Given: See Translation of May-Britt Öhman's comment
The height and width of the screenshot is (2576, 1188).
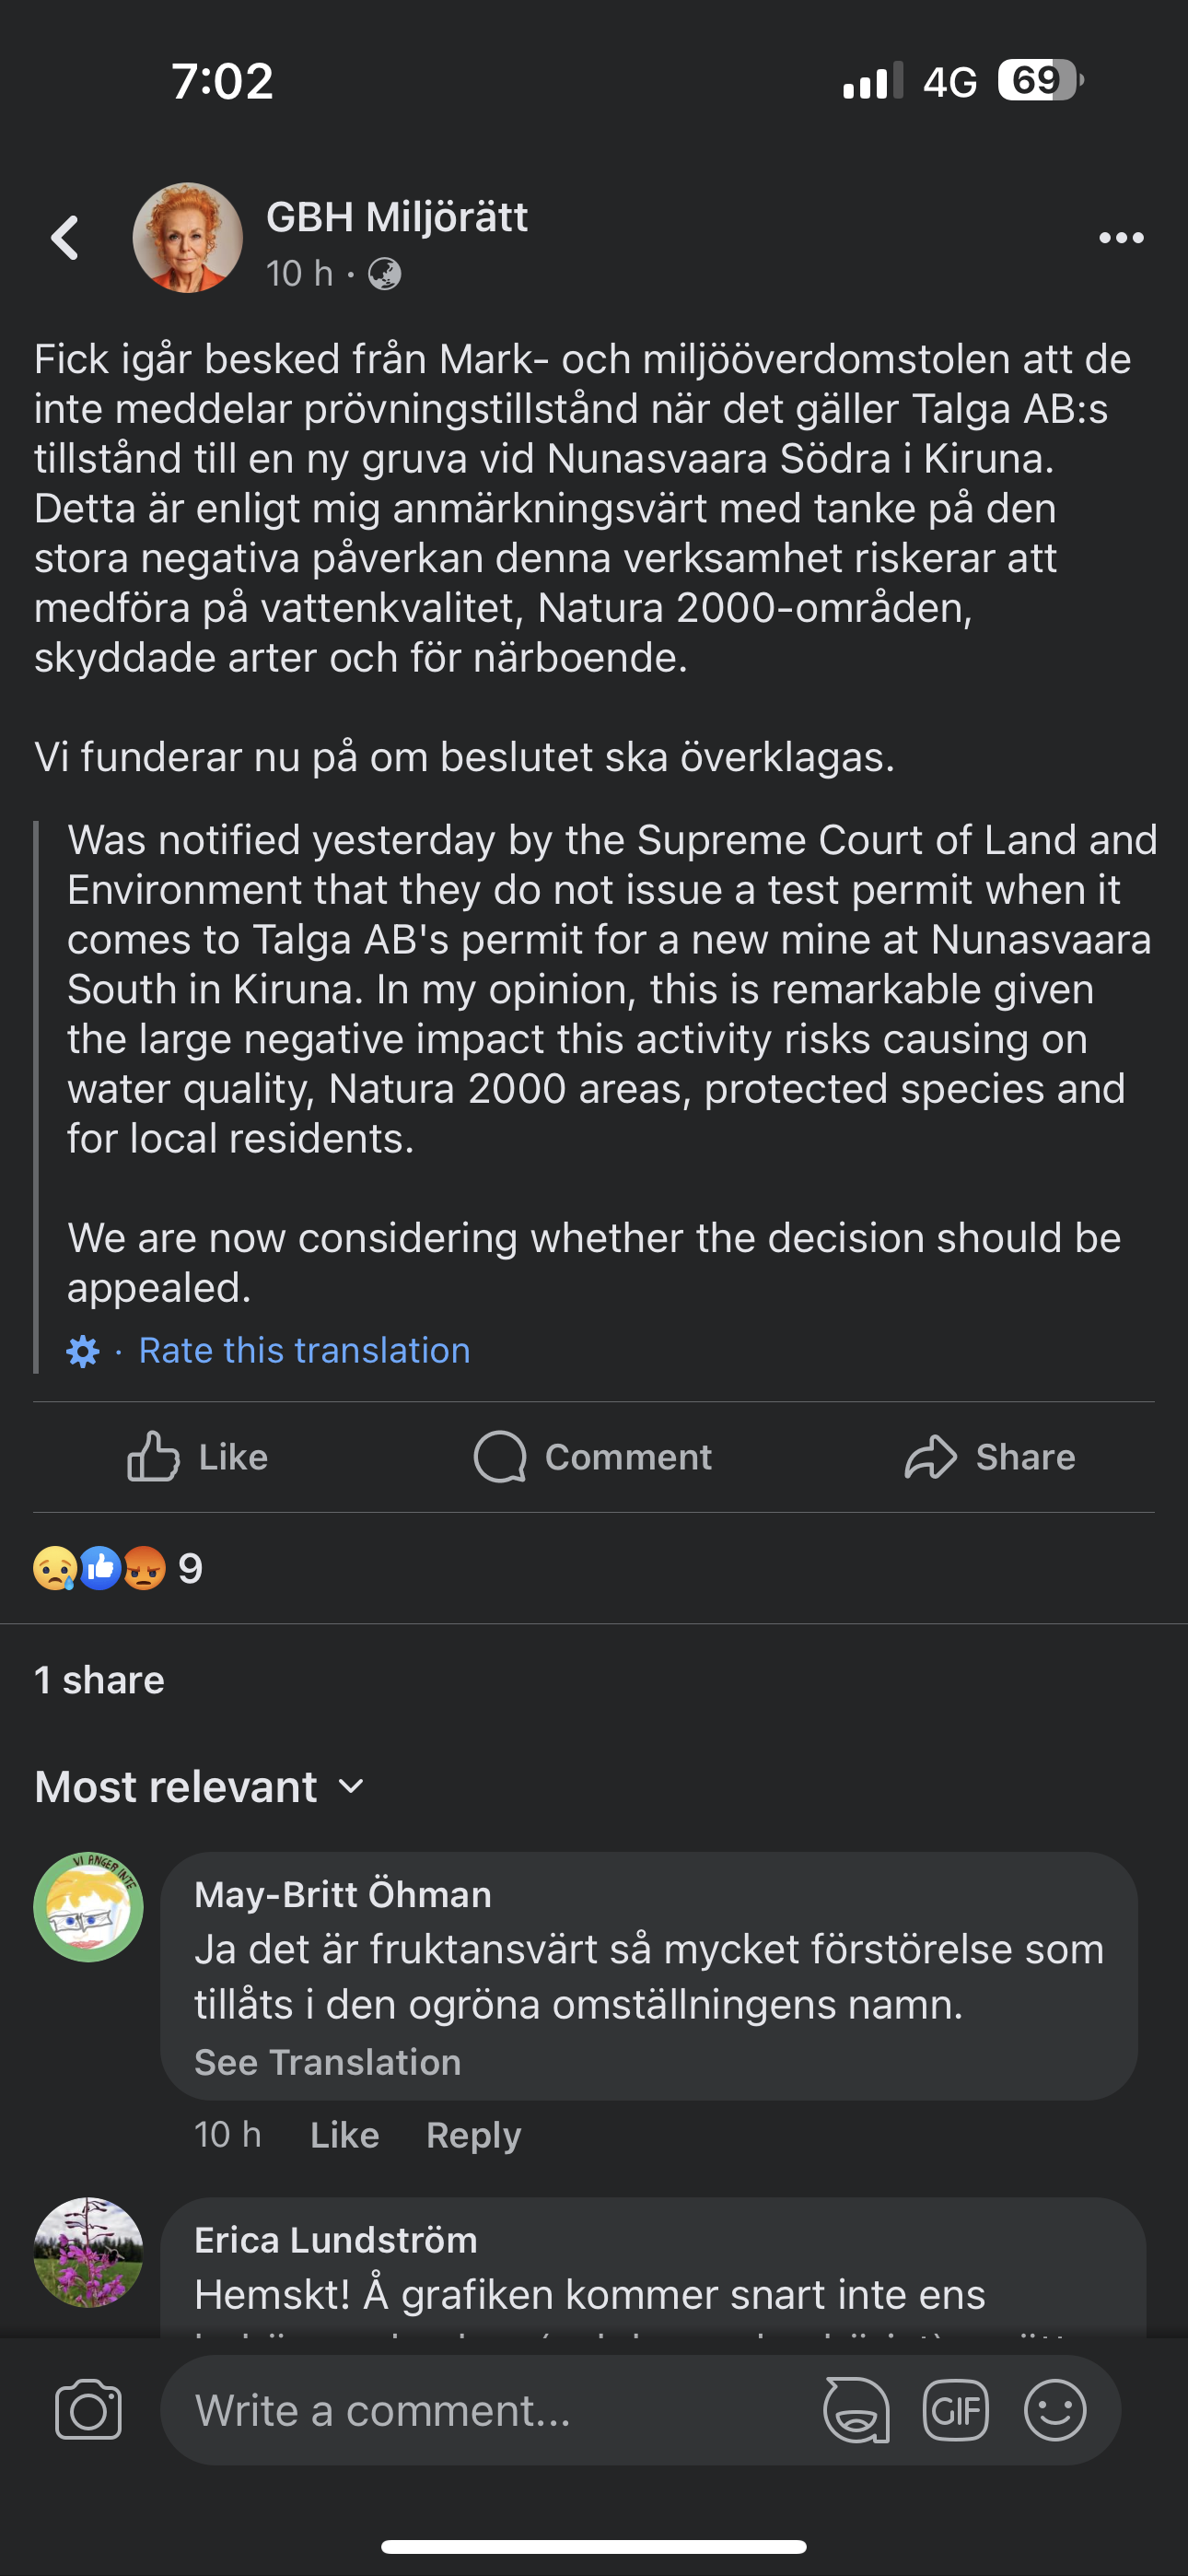Looking at the screenshot, I should coord(327,2062).
